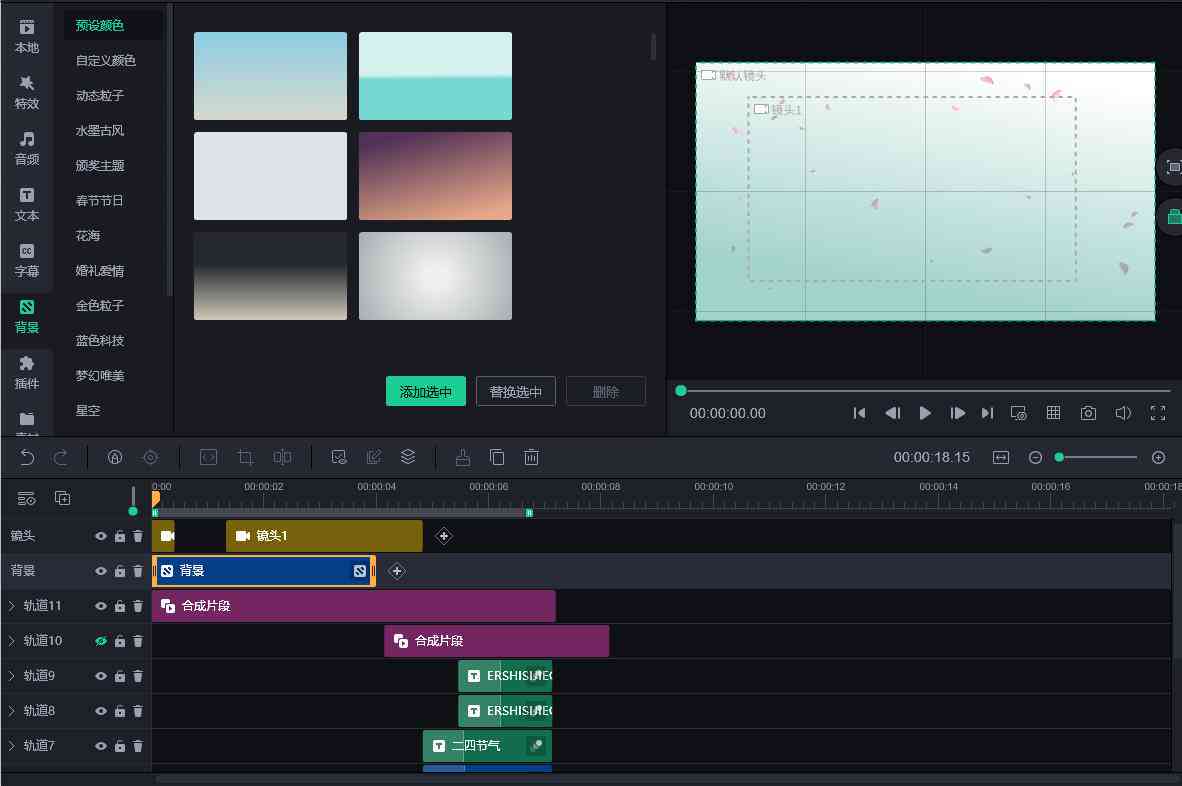Image resolution: width=1182 pixels, height=786 pixels.
Task: Delete the 轨道9 track with trash icon
Action: pyautogui.click(x=138, y=676)
